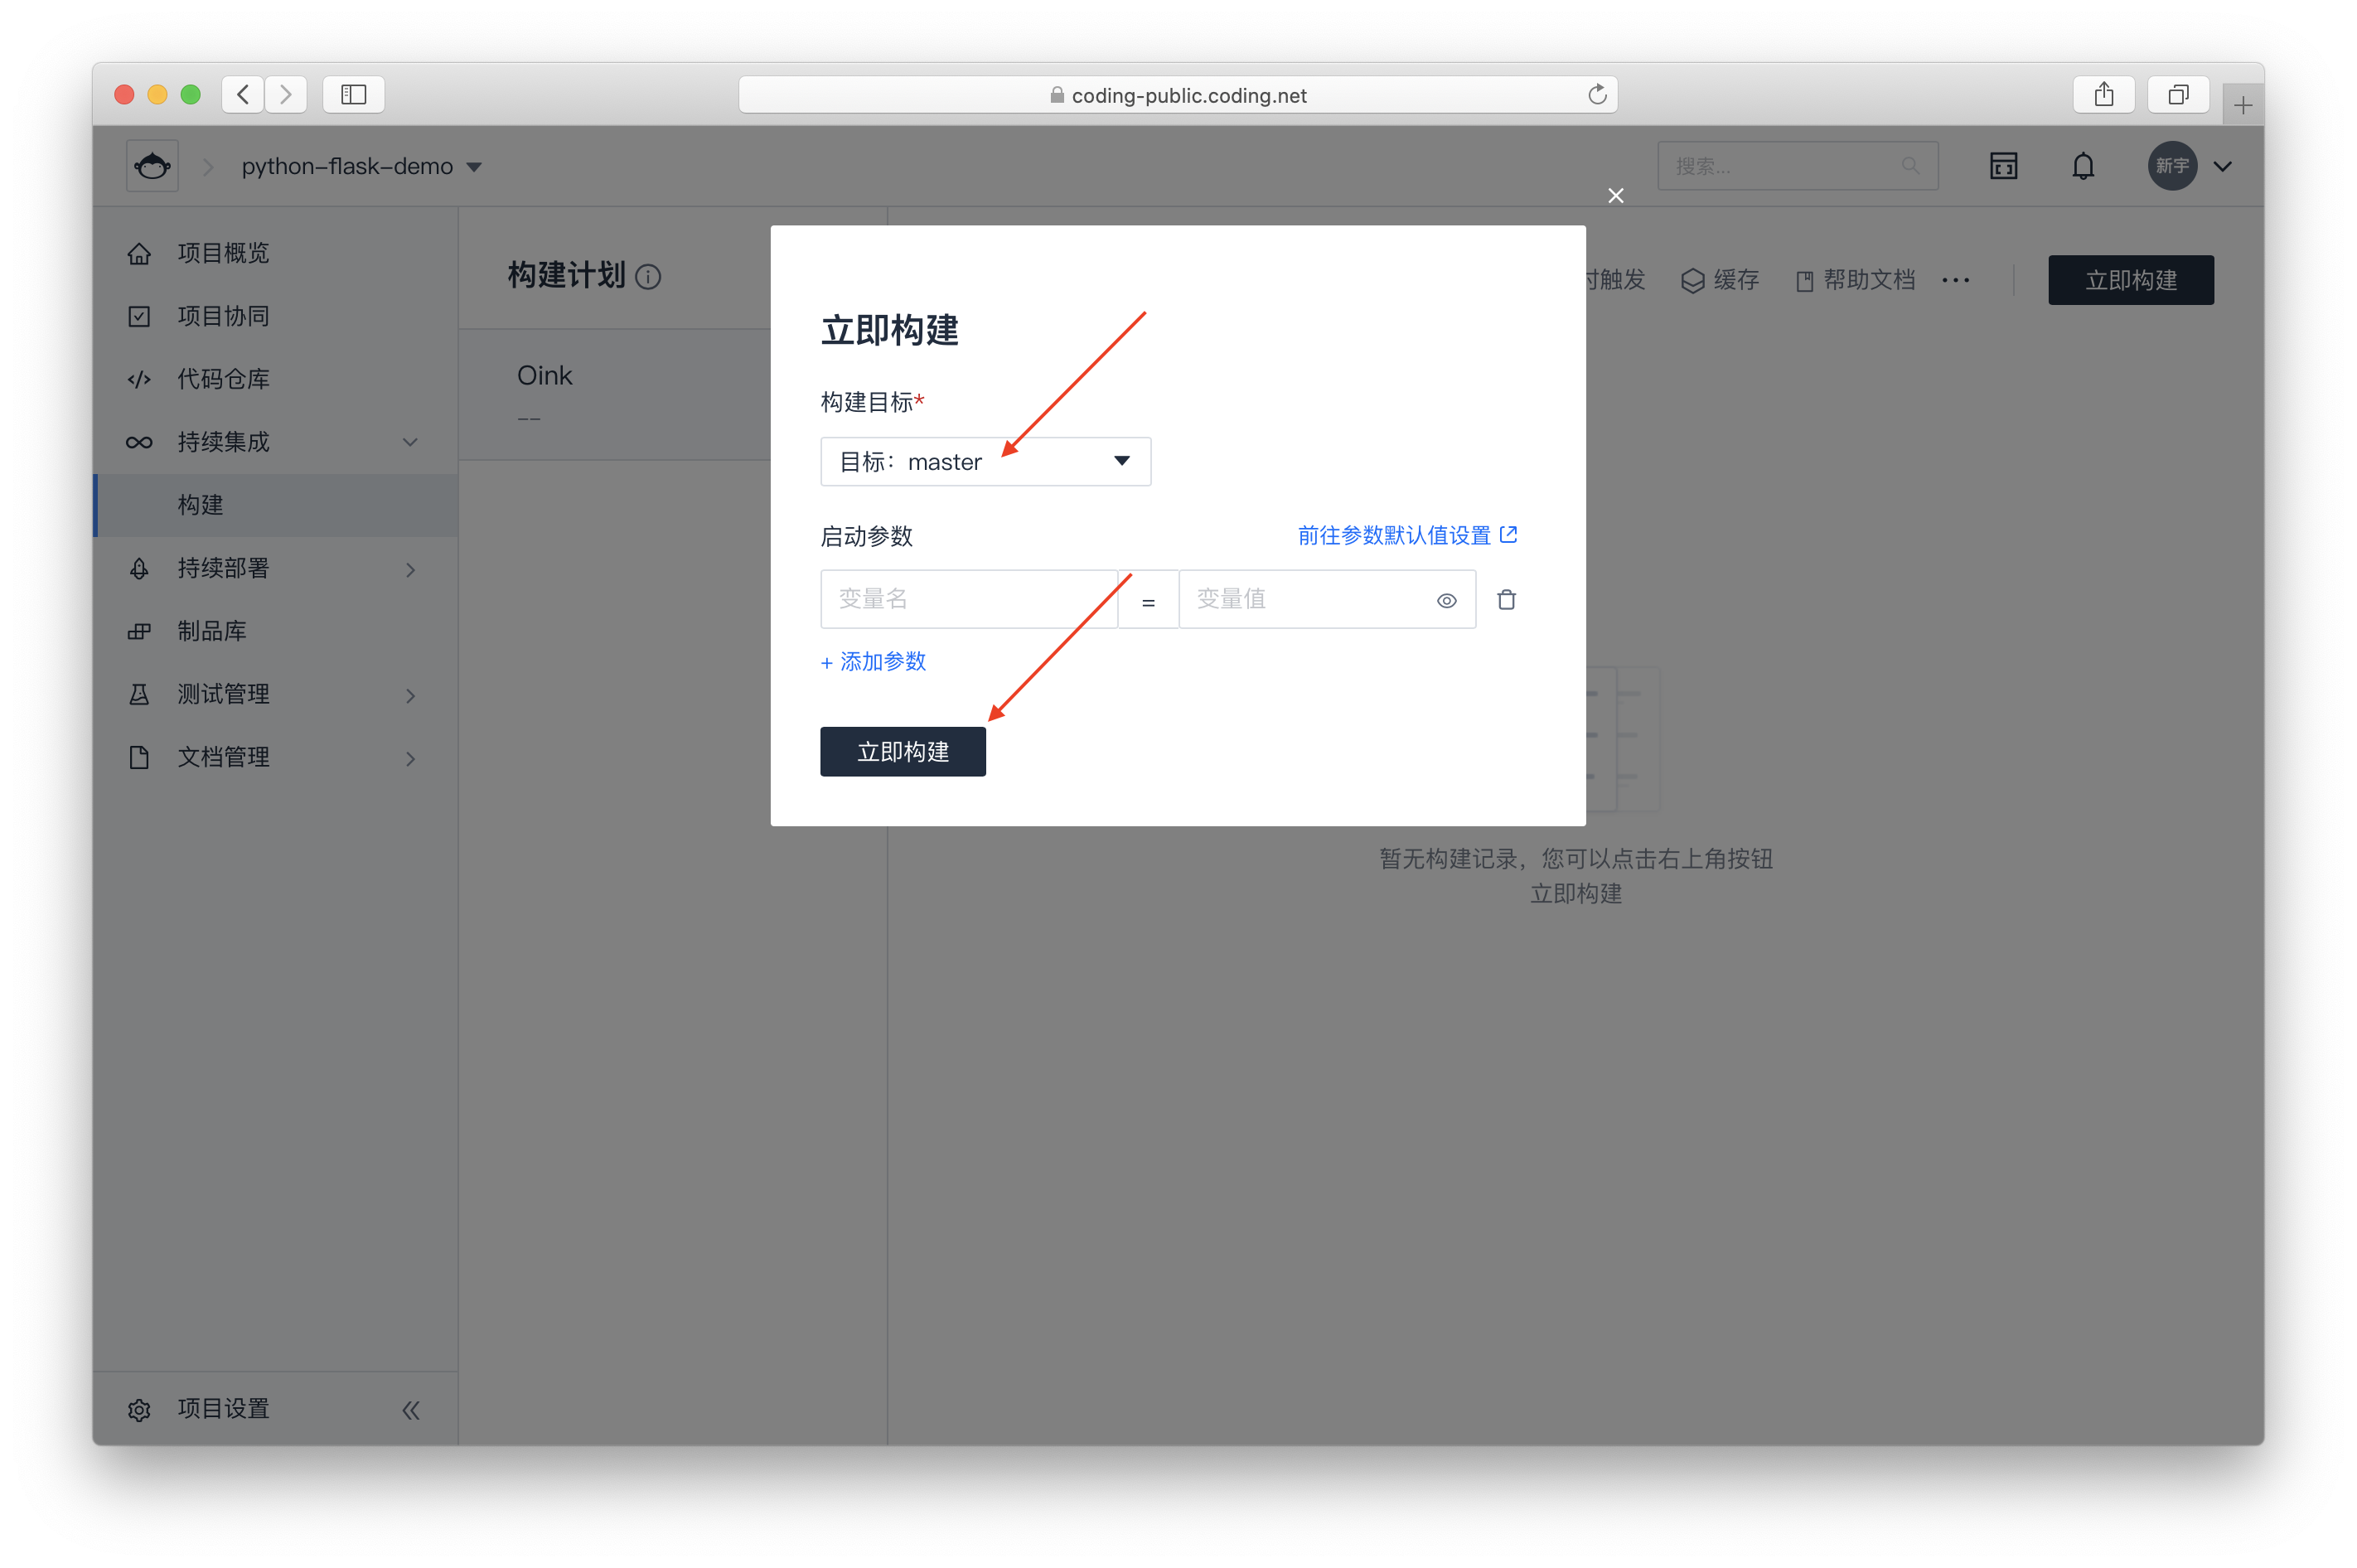
Task: Click the 缓存 cache icon
Action: pyautogui.click(x=1692, y=280)
